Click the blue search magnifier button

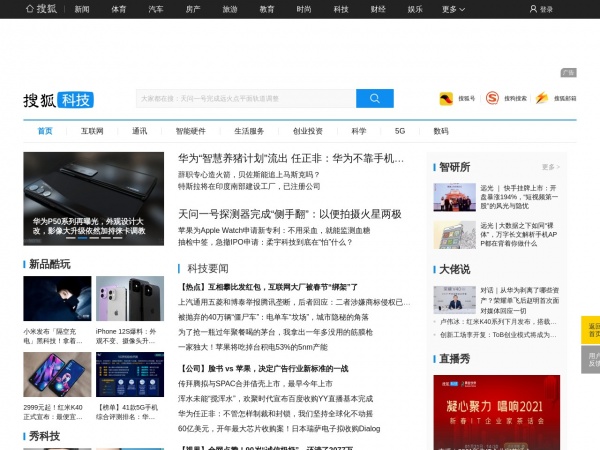tap(375, 98)
